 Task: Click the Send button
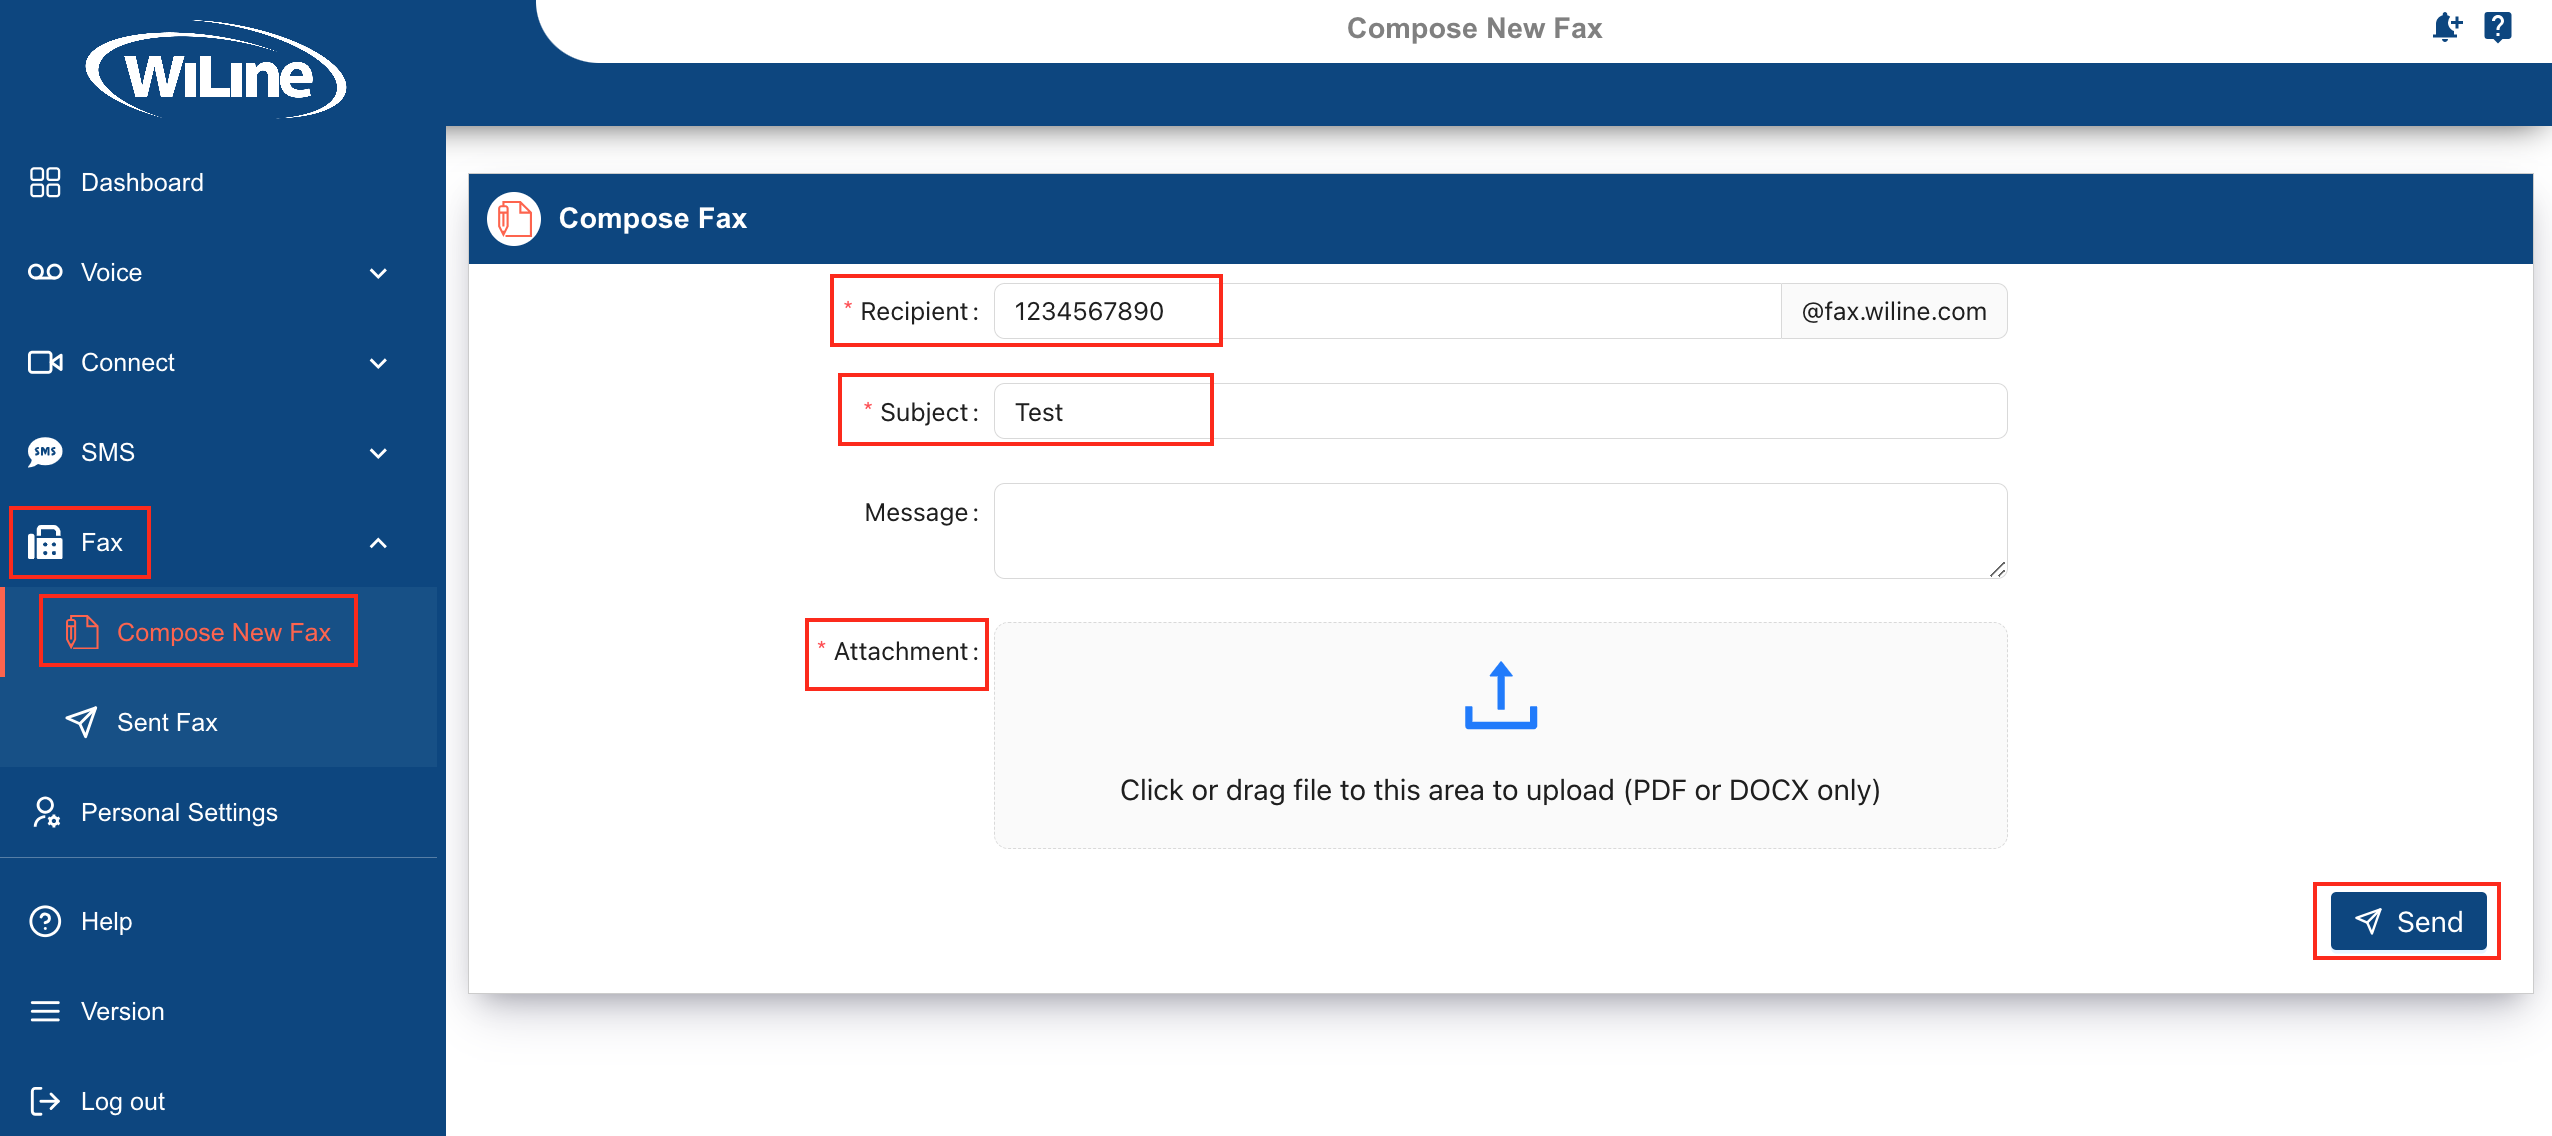click(x=2408, y=921)
